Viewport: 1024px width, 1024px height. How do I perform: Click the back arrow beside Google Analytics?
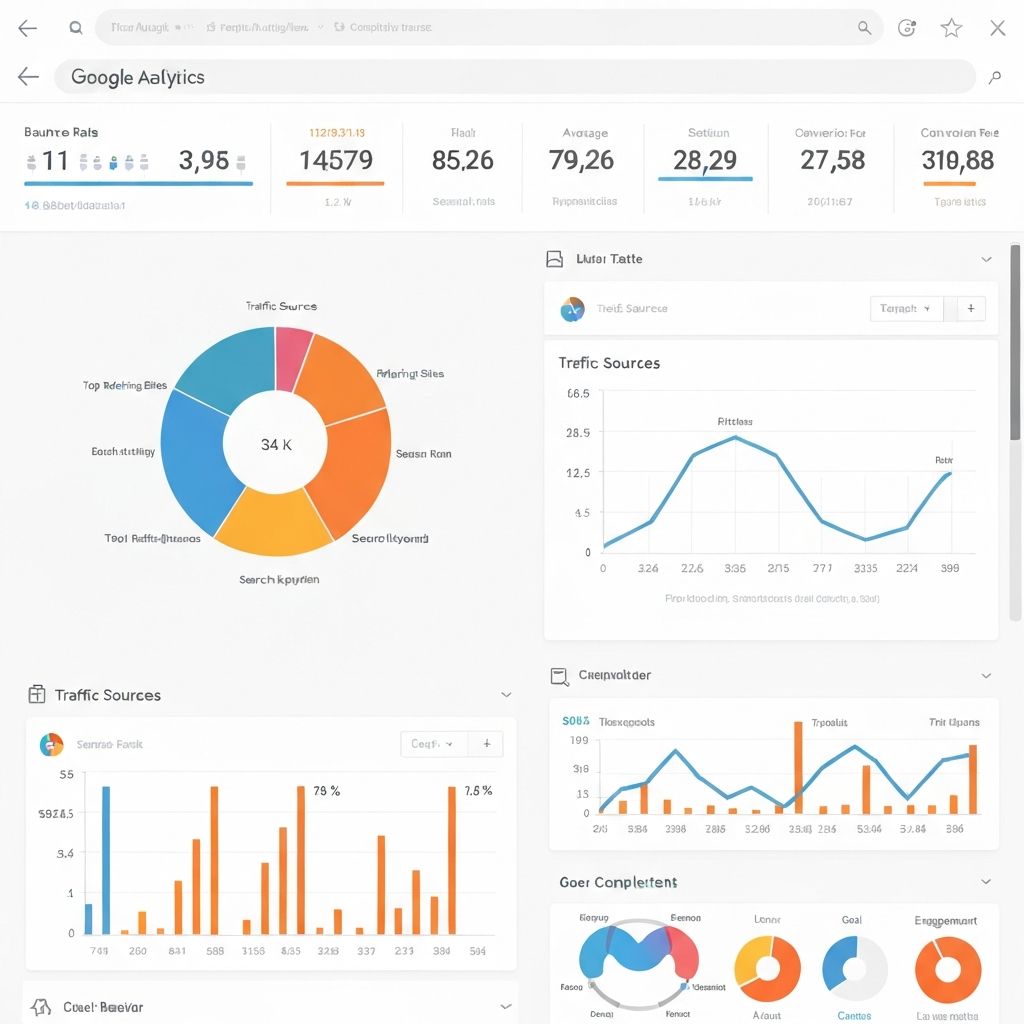click(x=28, y=77)
